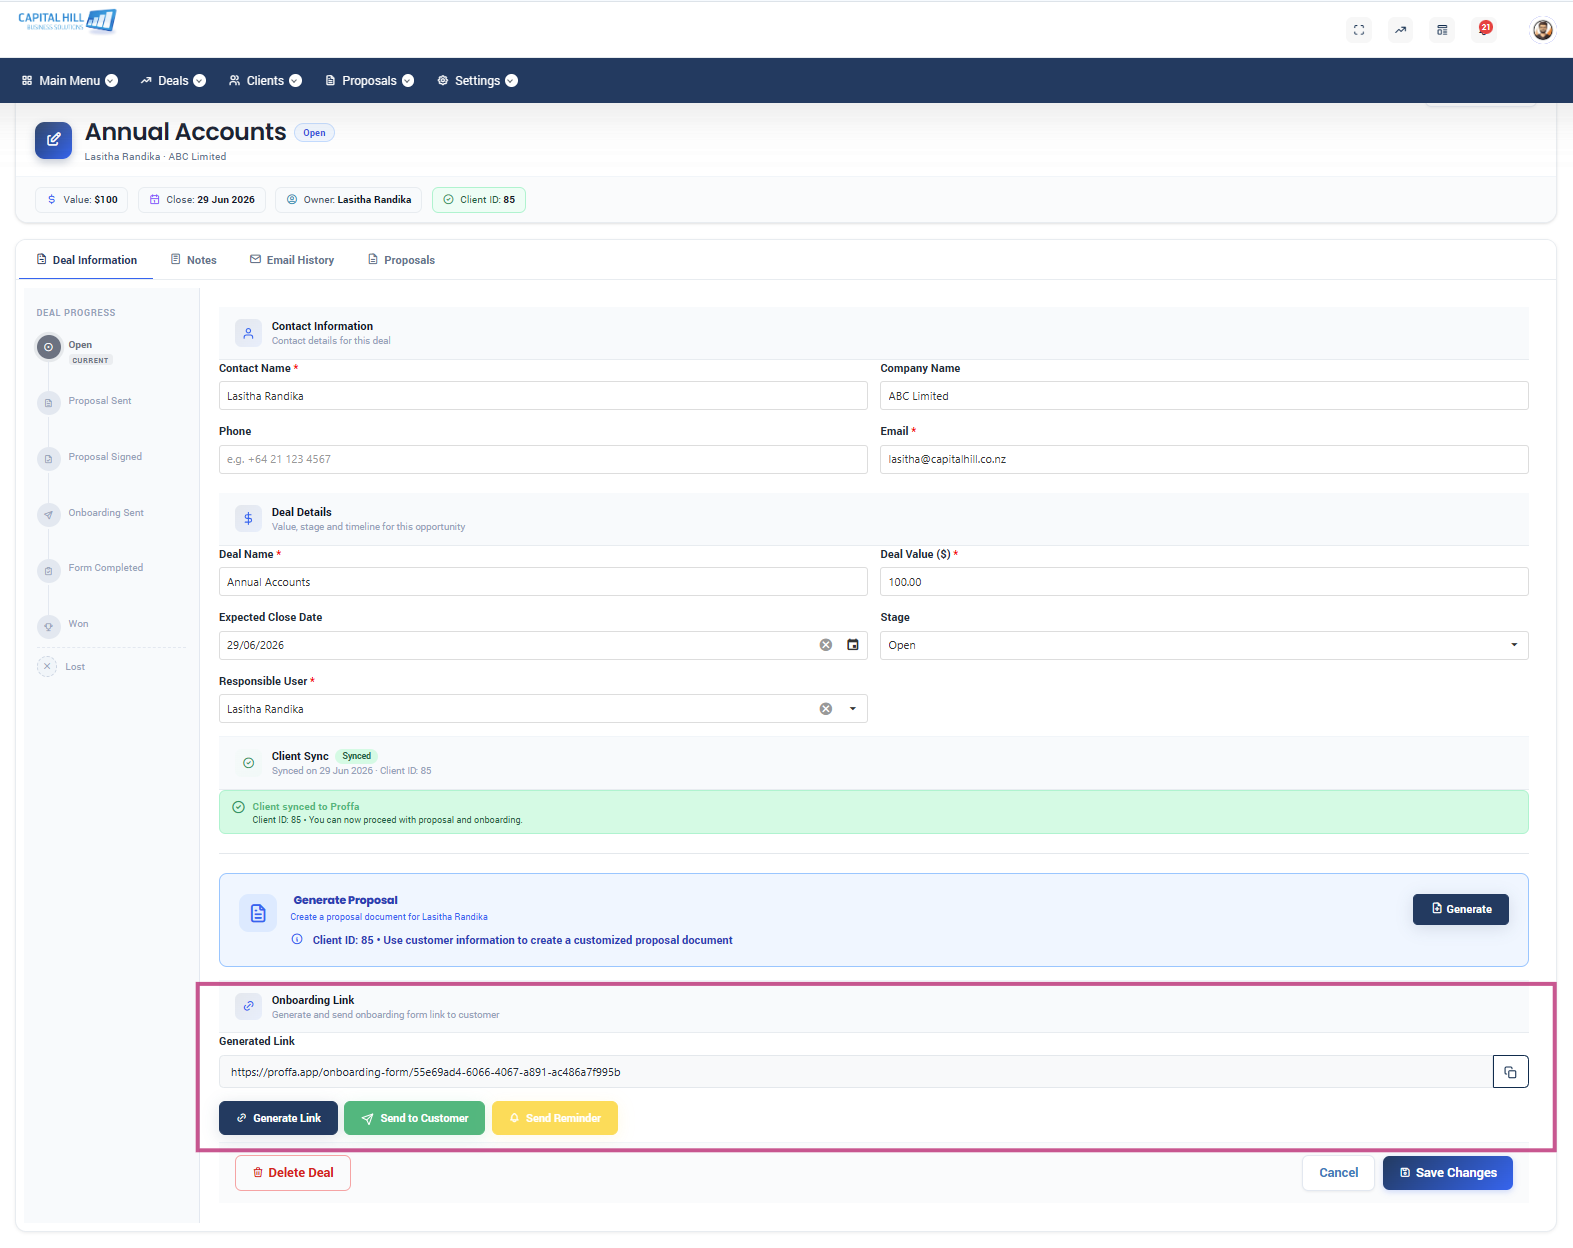Open the calculator icon in header

coord(1442,30)
